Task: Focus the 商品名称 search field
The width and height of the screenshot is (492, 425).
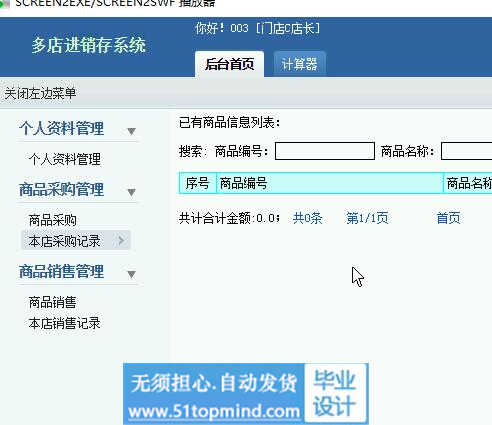Action: click(x=466, y=151)
